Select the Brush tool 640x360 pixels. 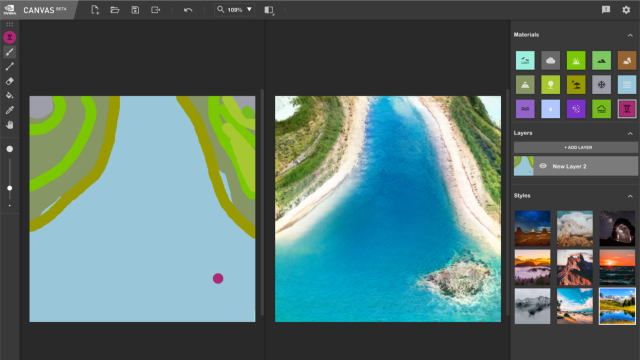(10, 52)
